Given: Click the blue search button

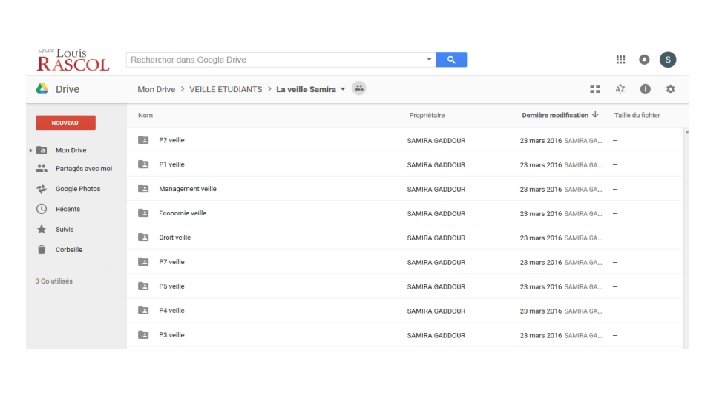Looking at the screenshot, I should click(x=452, y=60).
